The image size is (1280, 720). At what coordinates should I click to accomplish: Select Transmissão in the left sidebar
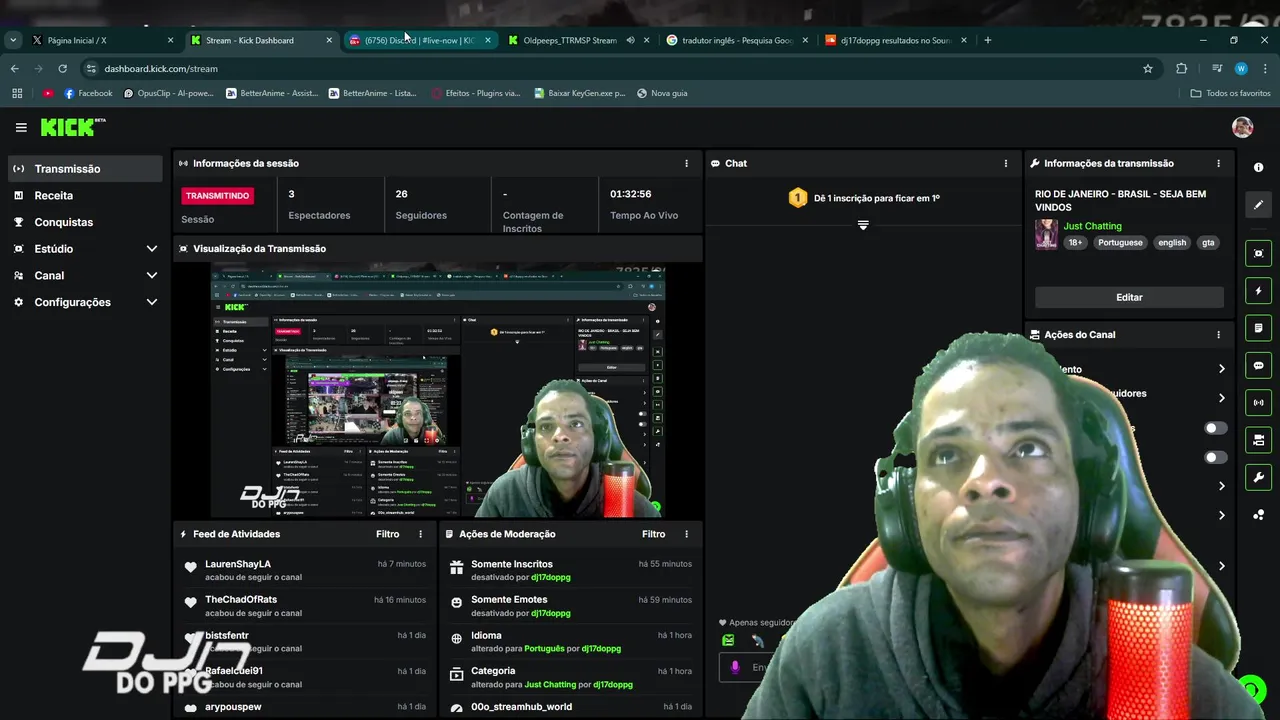tap(85, 169)
